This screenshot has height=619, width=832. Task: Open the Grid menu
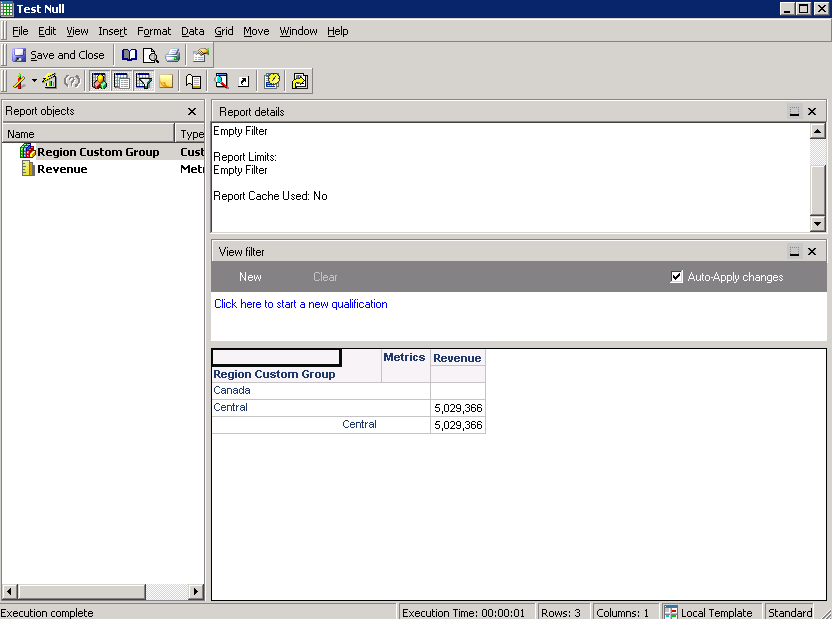223,31
